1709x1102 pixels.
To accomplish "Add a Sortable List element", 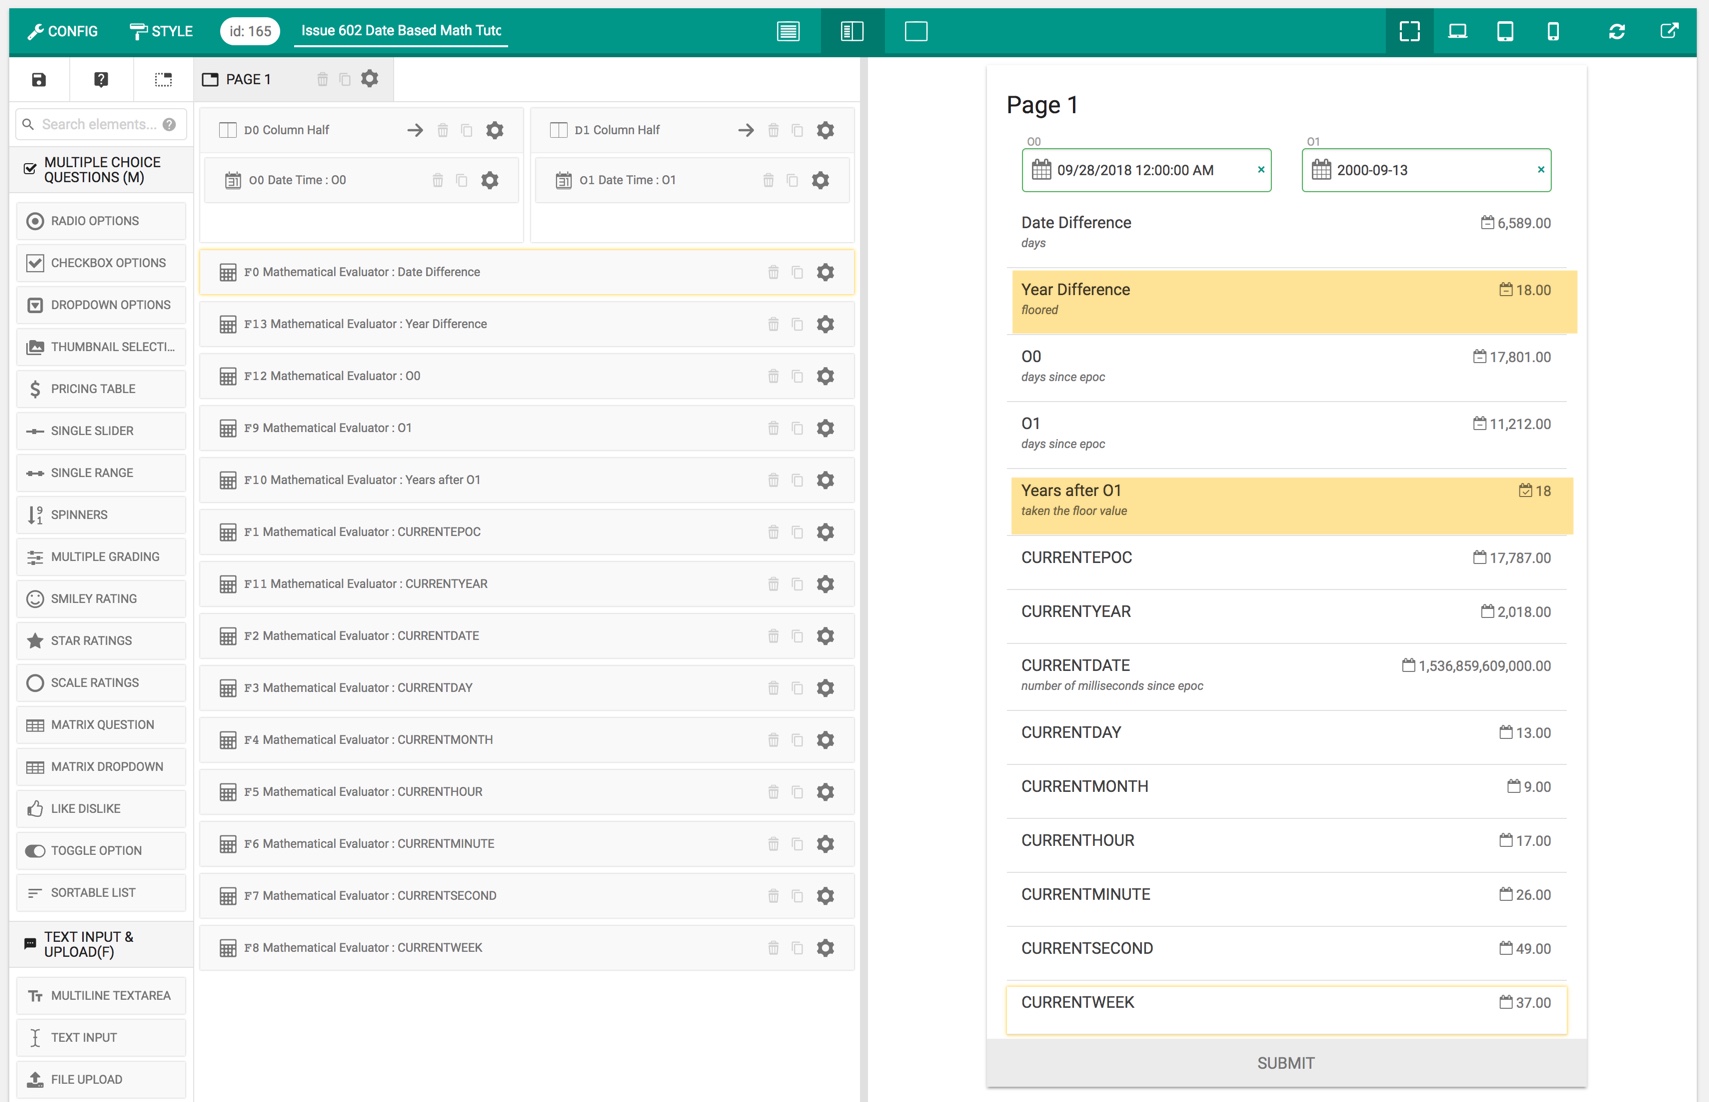I will point(101,893).
